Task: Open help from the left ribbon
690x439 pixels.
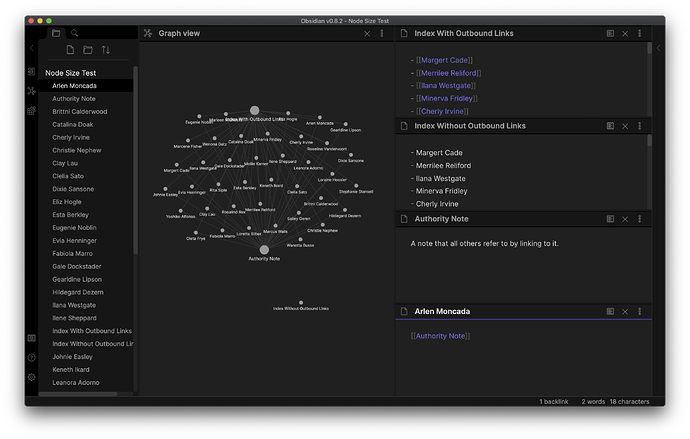Action: [31, 357]
